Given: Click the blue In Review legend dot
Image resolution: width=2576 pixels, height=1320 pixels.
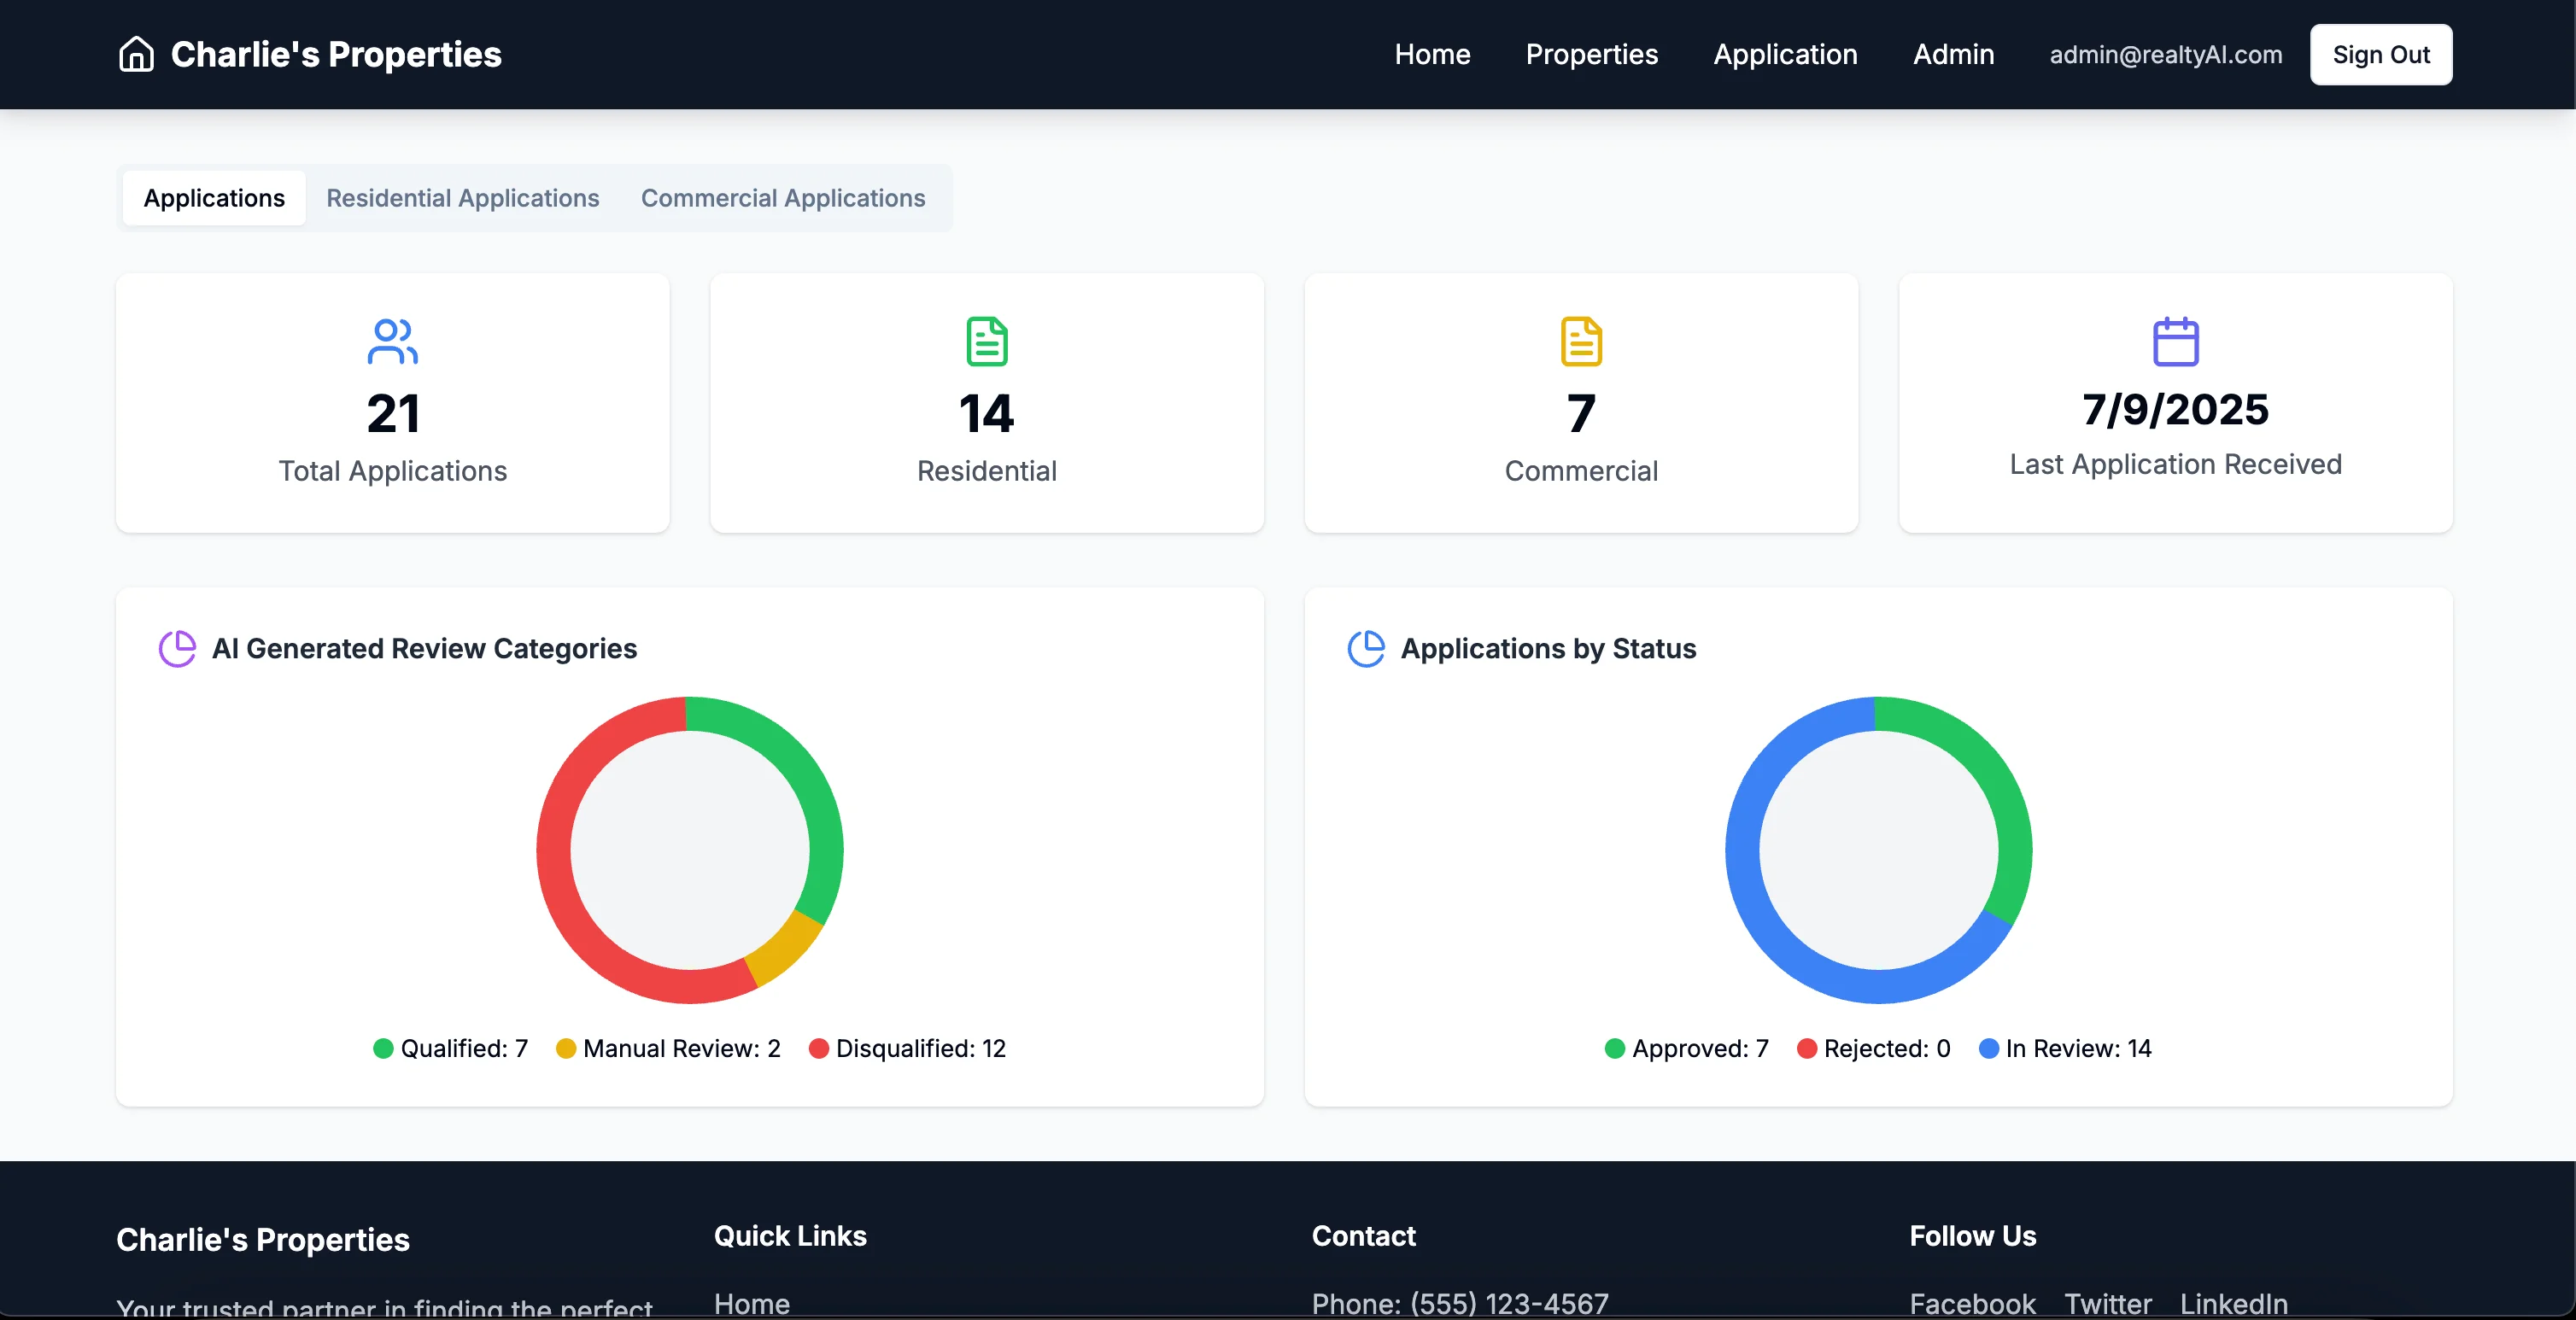Looking at the screenshot, I should coord(1989,1048).
